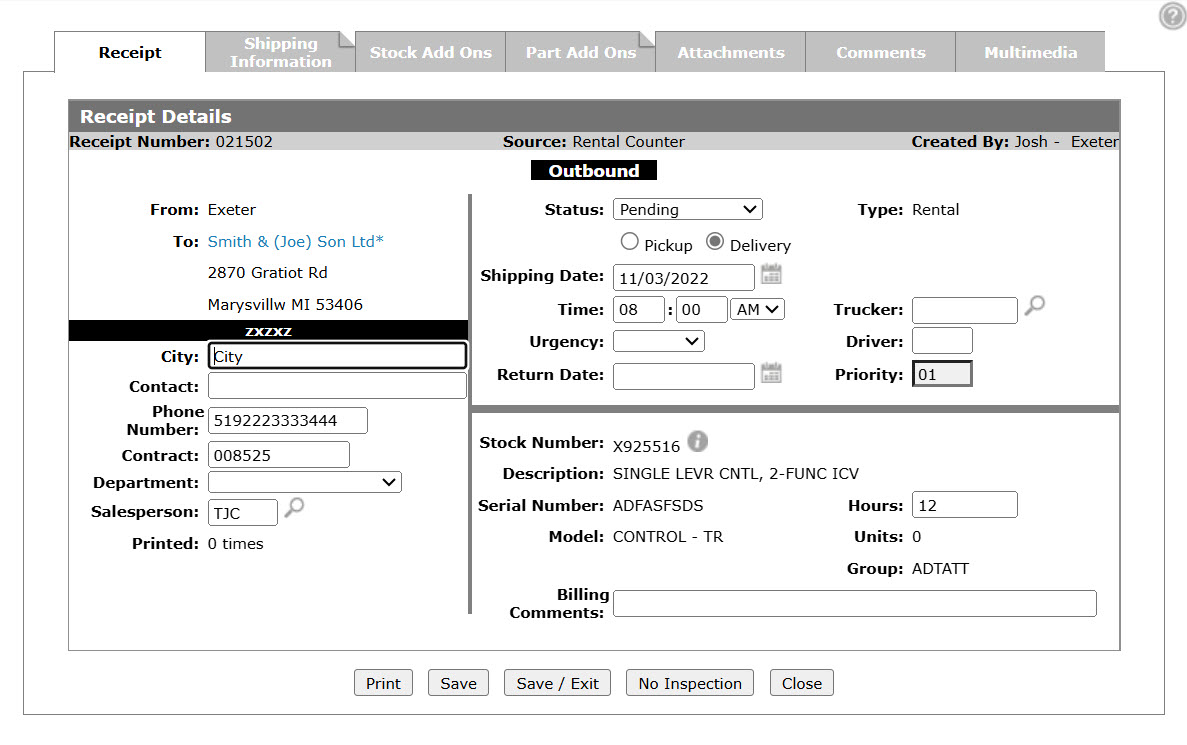This screenshot has width=1187, height=745.
Task: Focus the City input field
Action: coord(338,356)
